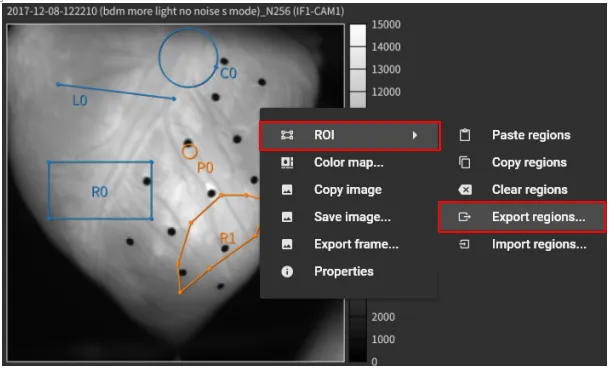Image resolution: width=610 pixels, height=370 pixels.
Task: Click the Color map icon
Action: point(287,162)
